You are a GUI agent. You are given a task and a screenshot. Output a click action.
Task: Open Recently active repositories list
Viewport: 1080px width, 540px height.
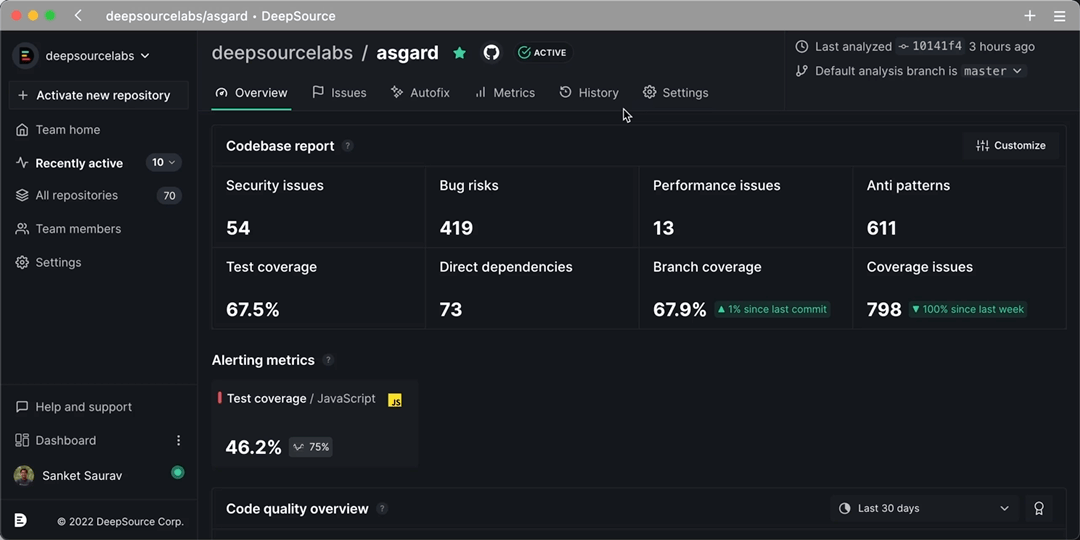pyautogui.click(x=79, y=163)
